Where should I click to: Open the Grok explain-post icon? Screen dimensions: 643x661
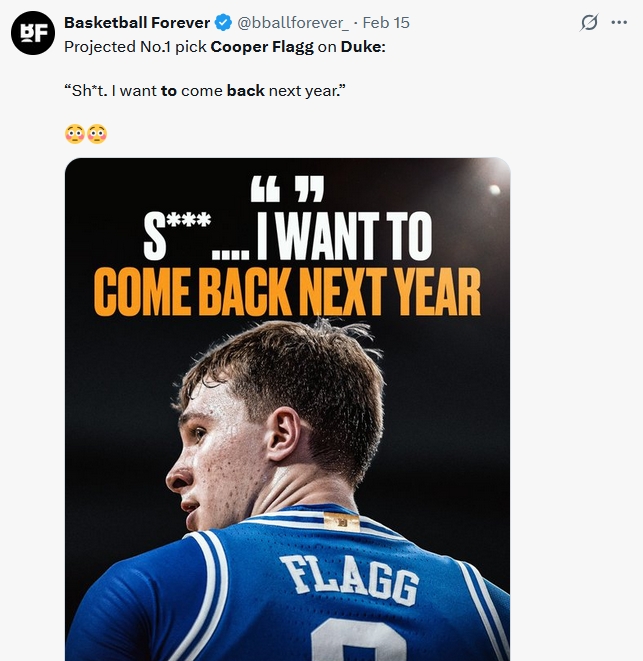[x=590, y=23]
